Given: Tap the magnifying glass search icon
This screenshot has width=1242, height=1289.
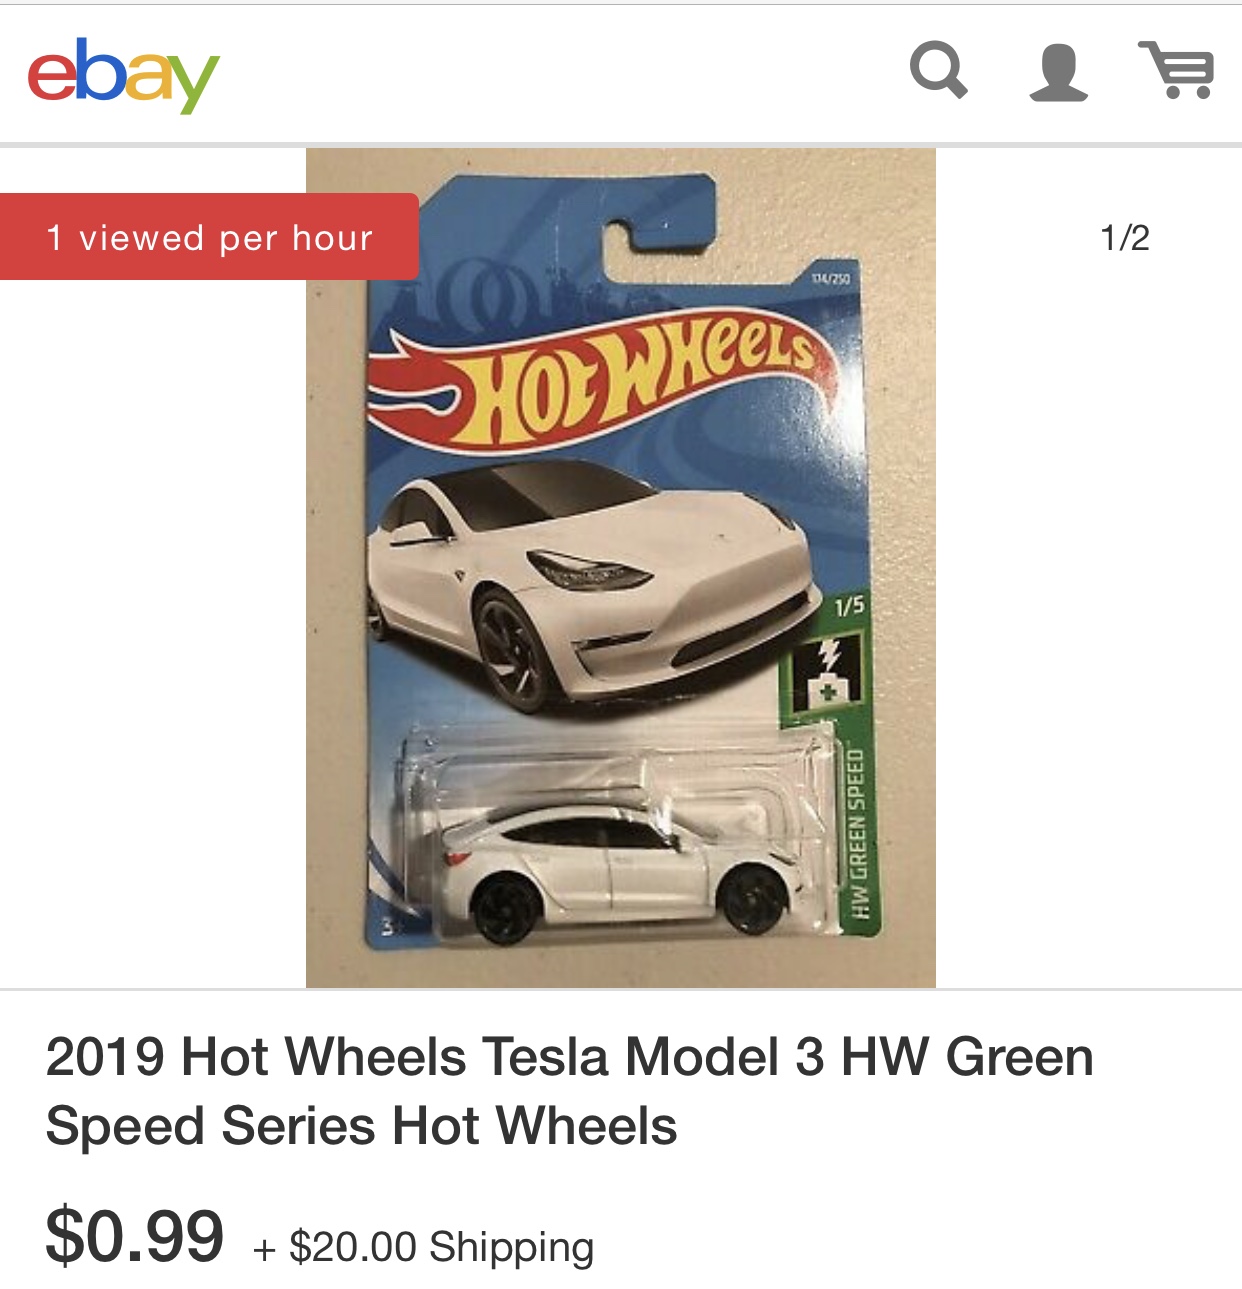Looking at the screenshot, I should pyautogui.click(x=939, y=70).
